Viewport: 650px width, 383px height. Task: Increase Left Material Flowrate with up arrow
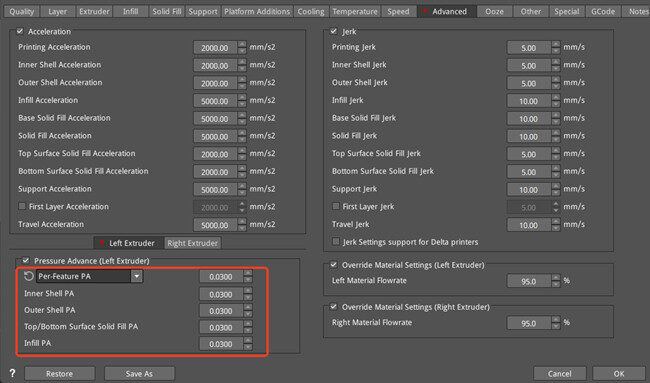[556, 278]
